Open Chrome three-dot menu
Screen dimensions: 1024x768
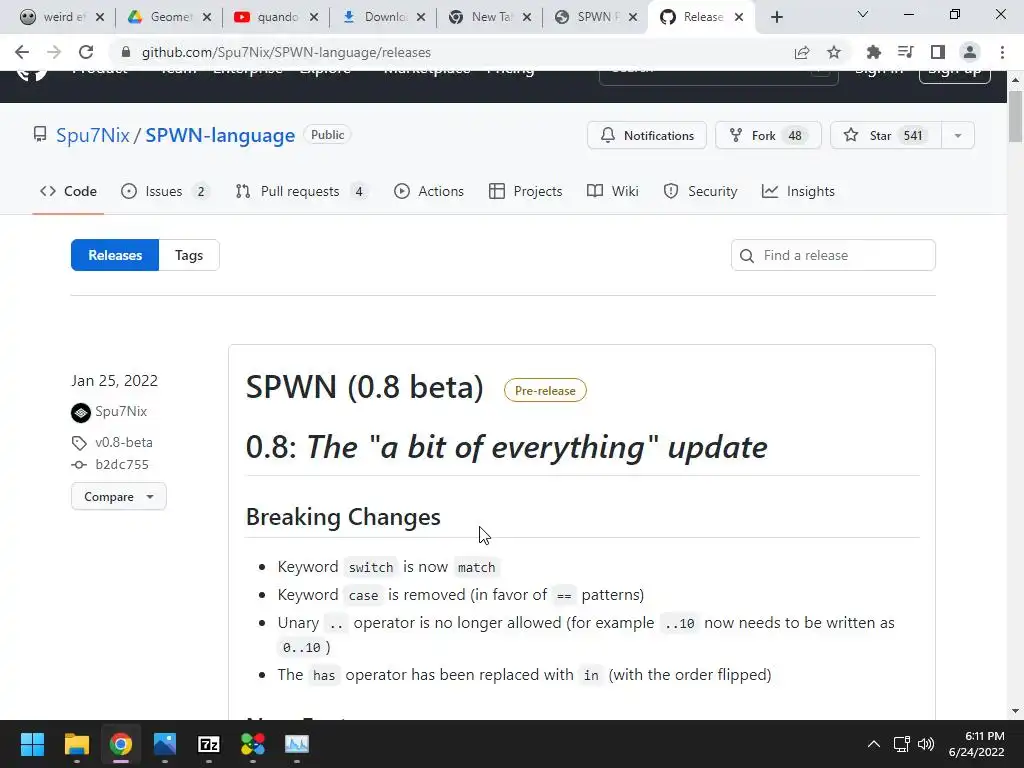click(1002, 52)
